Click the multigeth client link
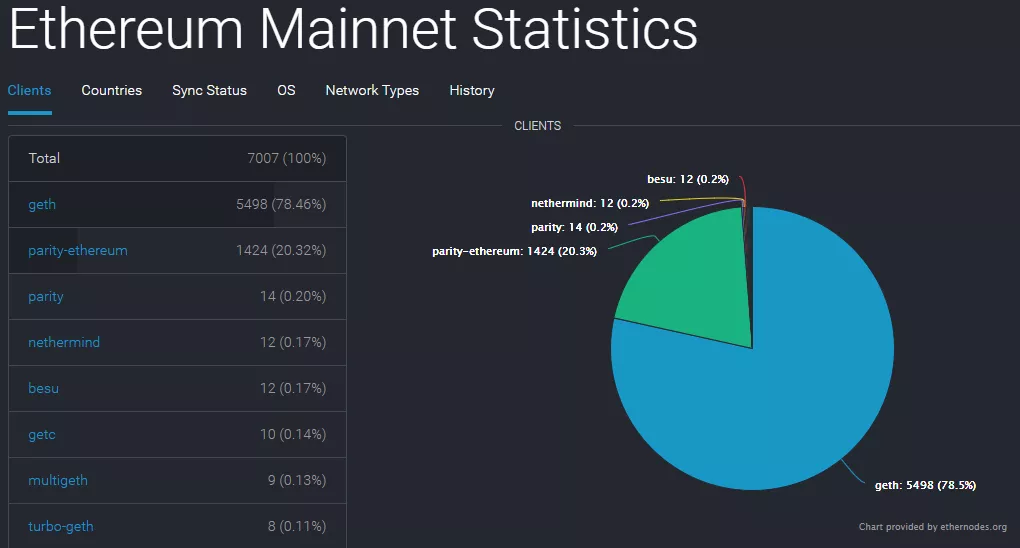The height and width of the screenshot is (548, 1020). point(58,480)
